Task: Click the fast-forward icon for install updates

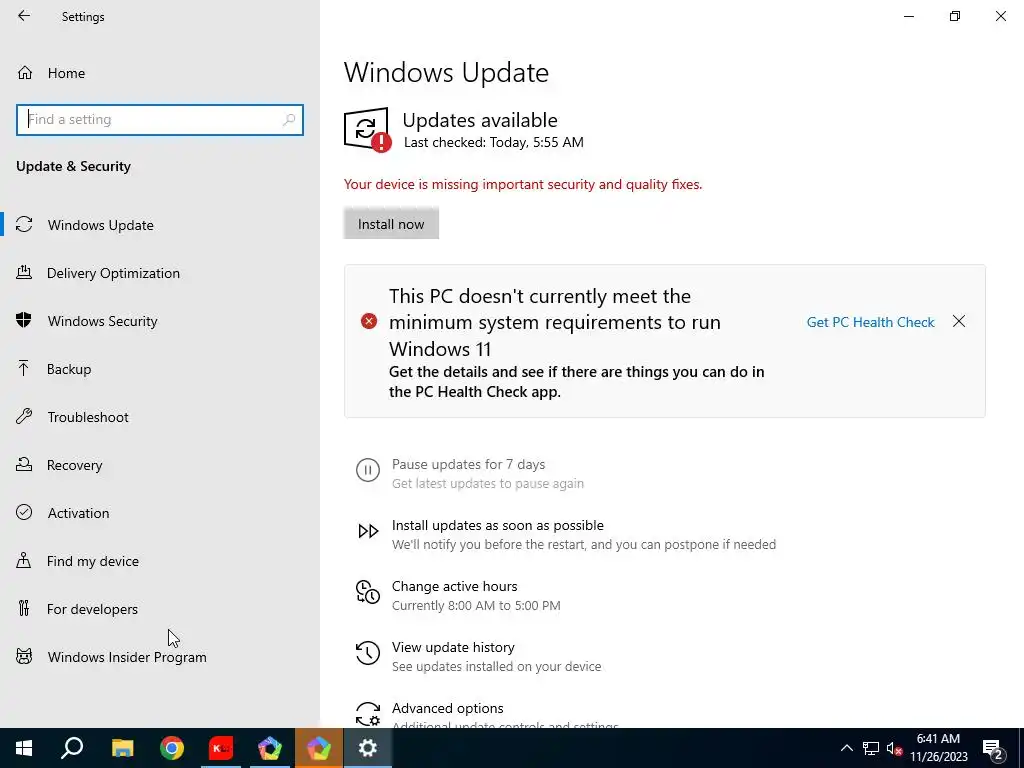Action: click(x=368, y=531)
